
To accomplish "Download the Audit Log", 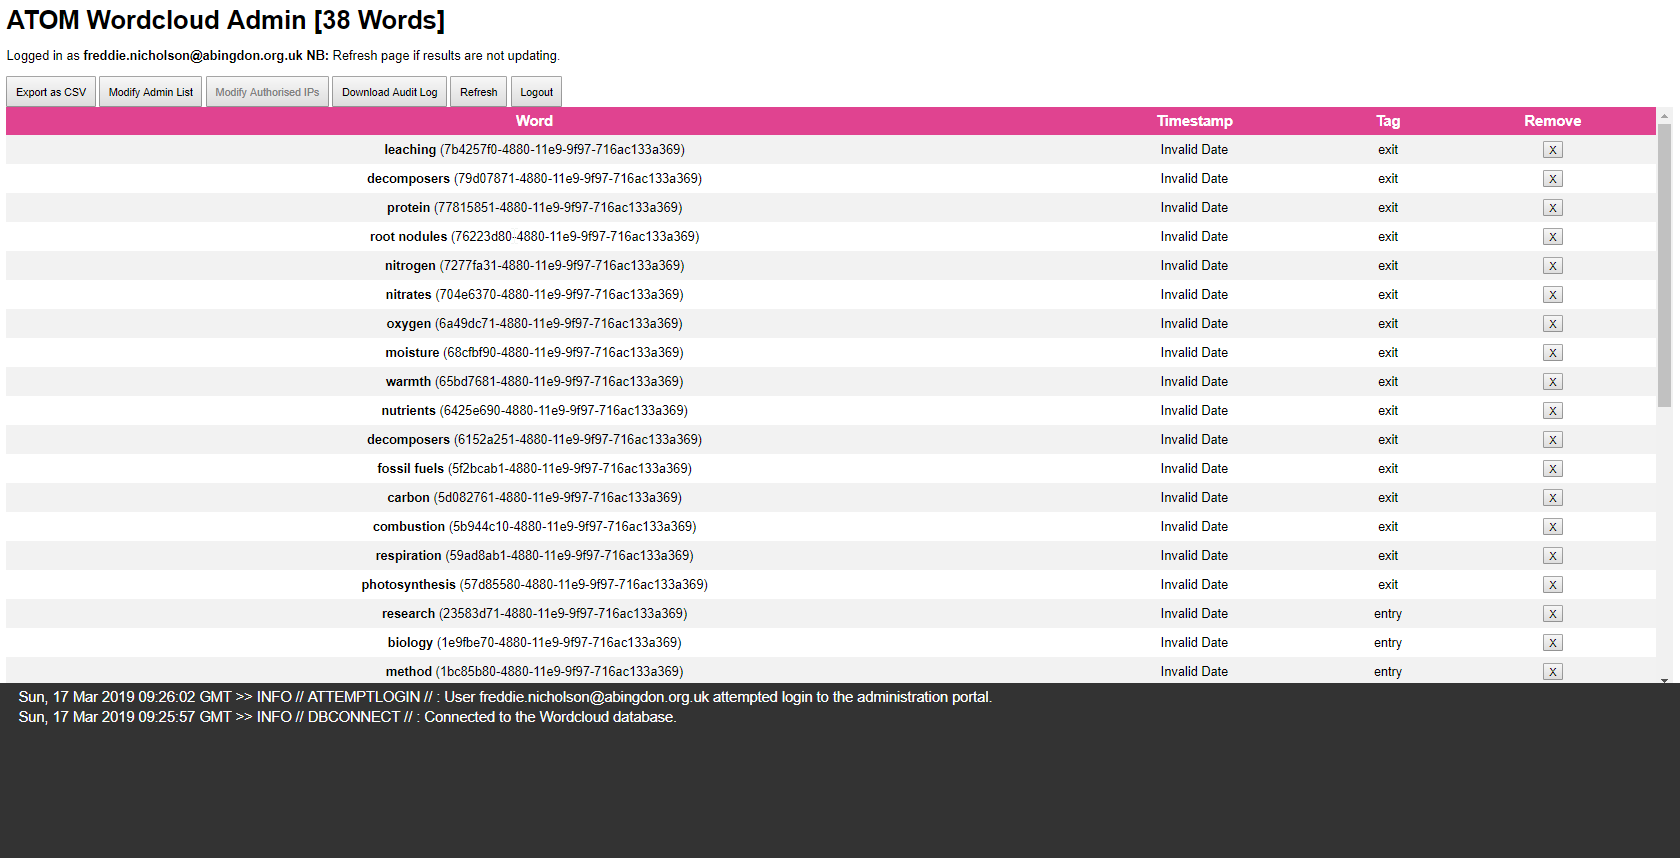I will 389,92.
